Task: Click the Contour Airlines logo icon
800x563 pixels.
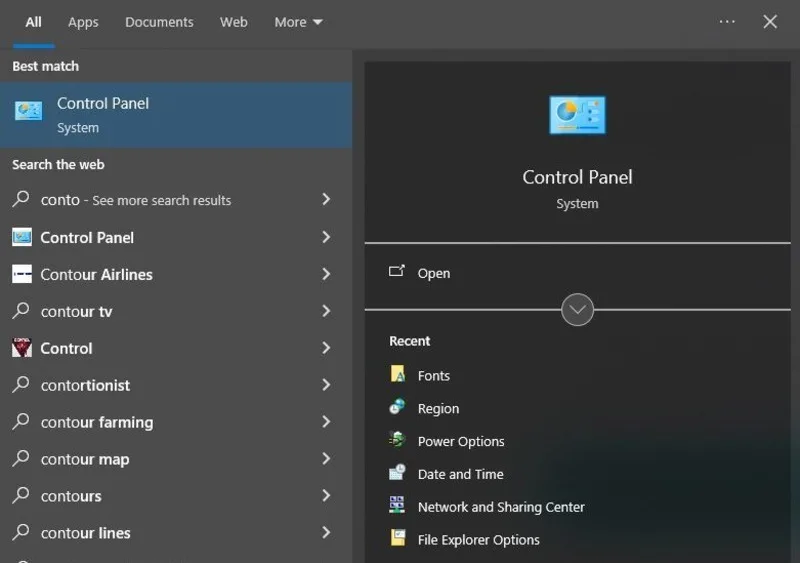Action: [22, 274]
